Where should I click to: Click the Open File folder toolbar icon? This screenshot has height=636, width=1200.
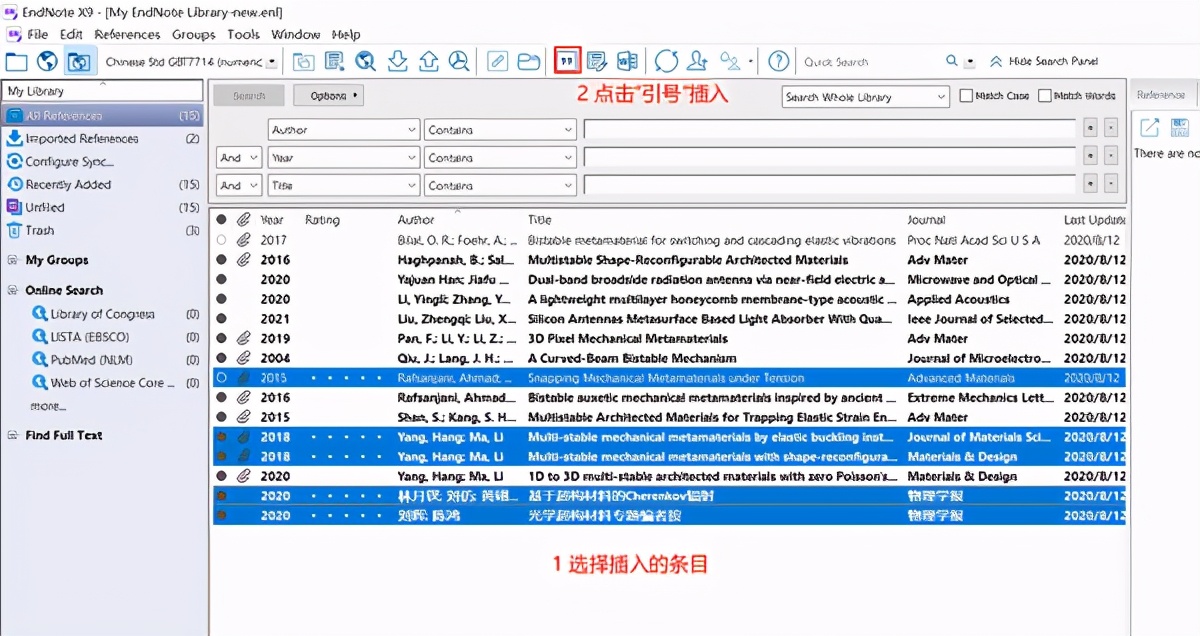point(529,61)
